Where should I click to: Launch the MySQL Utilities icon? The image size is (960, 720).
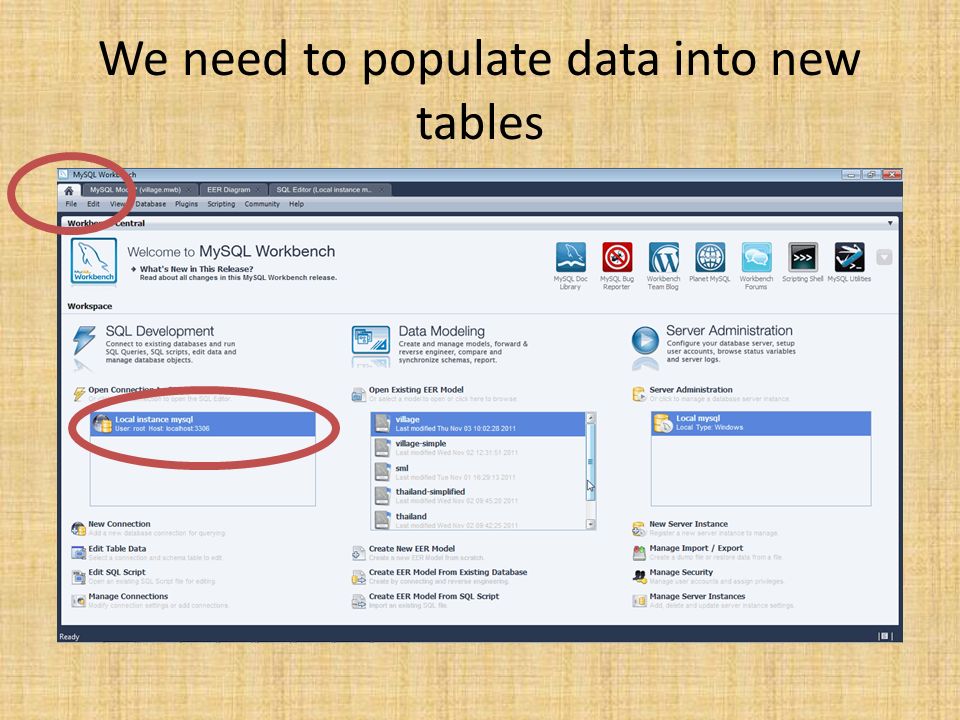pos(849,257)
